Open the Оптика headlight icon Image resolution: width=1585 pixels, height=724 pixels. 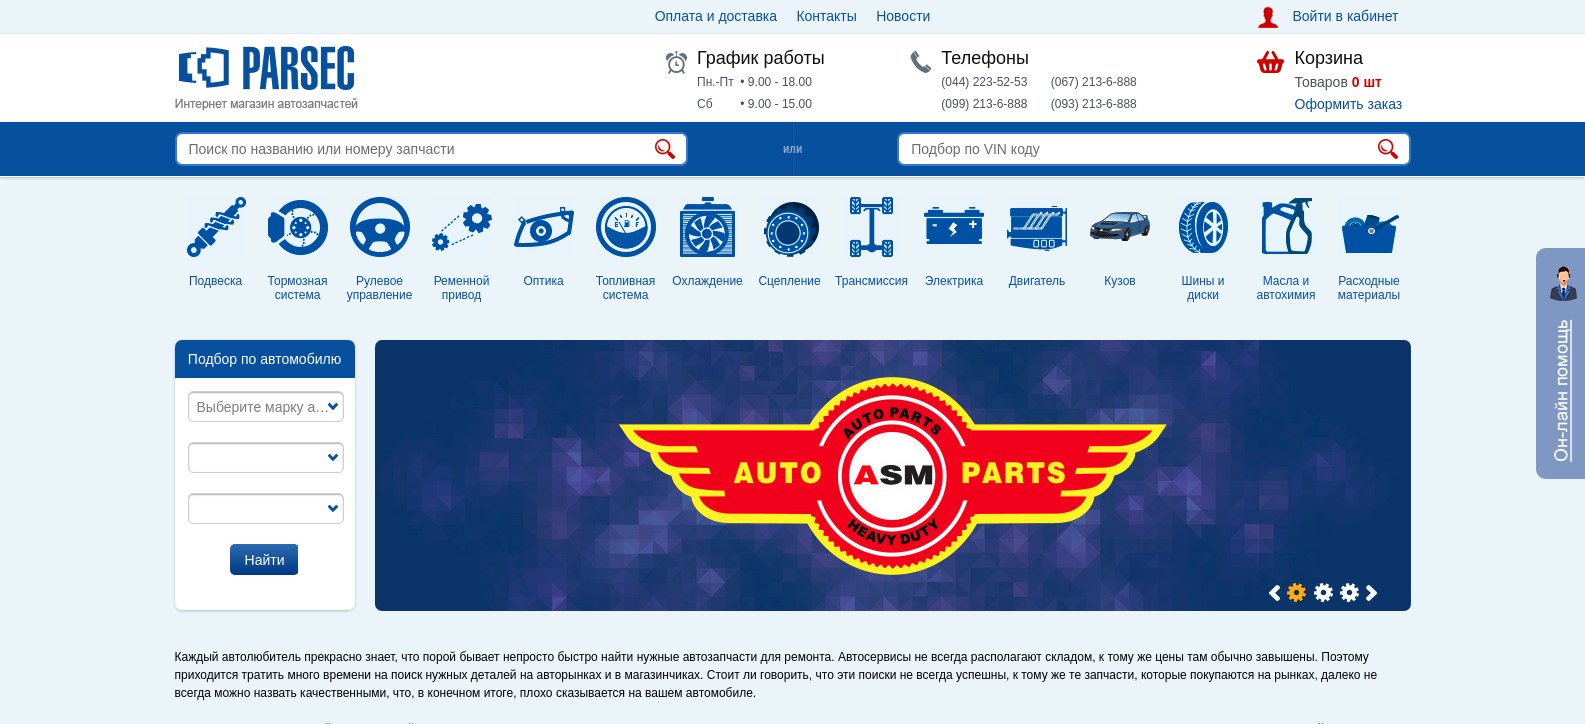click(x=544, y=228)
